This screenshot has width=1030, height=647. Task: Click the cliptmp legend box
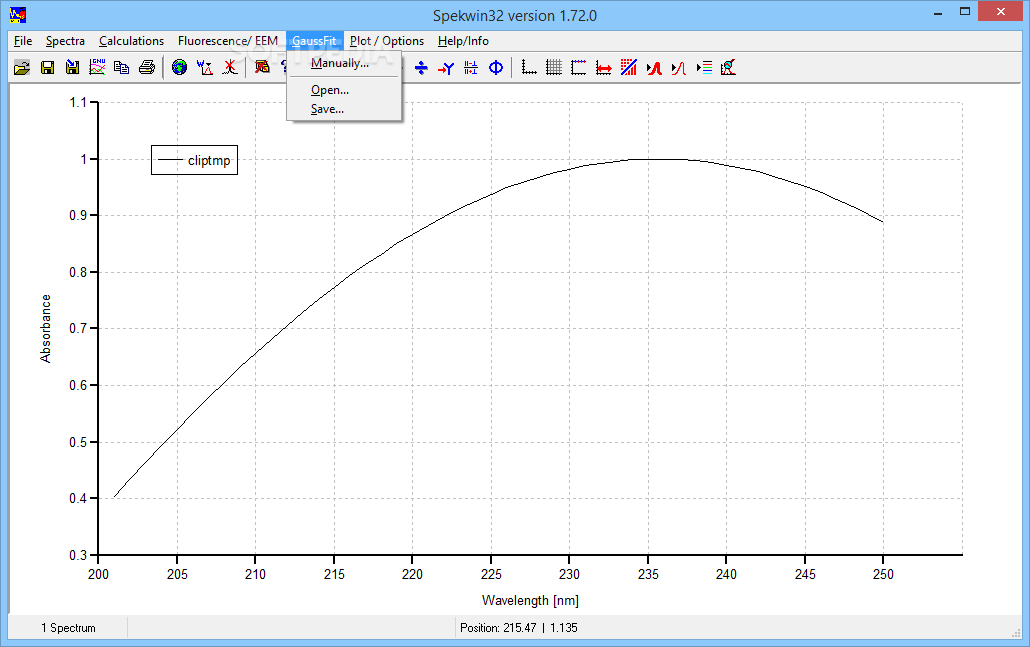click(x=194, y=160)
